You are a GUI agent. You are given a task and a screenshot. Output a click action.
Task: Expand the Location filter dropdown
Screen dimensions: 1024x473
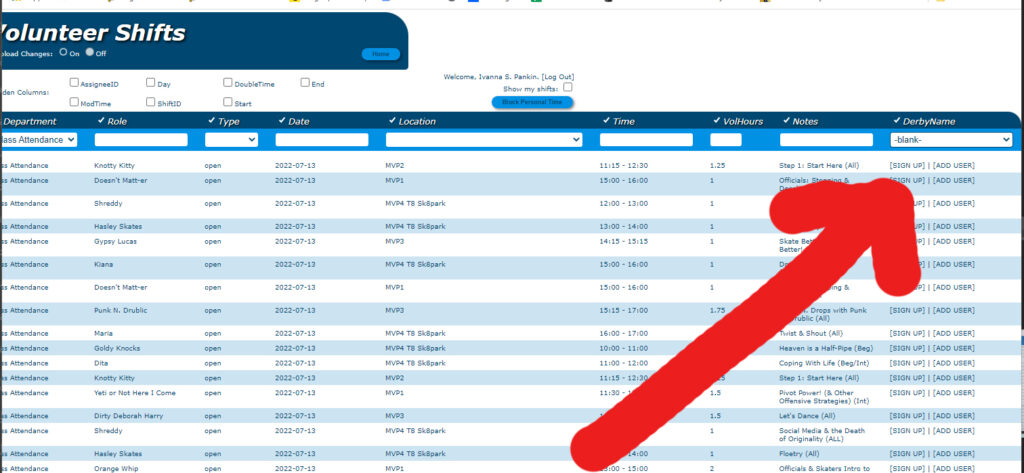click(484, 140)
